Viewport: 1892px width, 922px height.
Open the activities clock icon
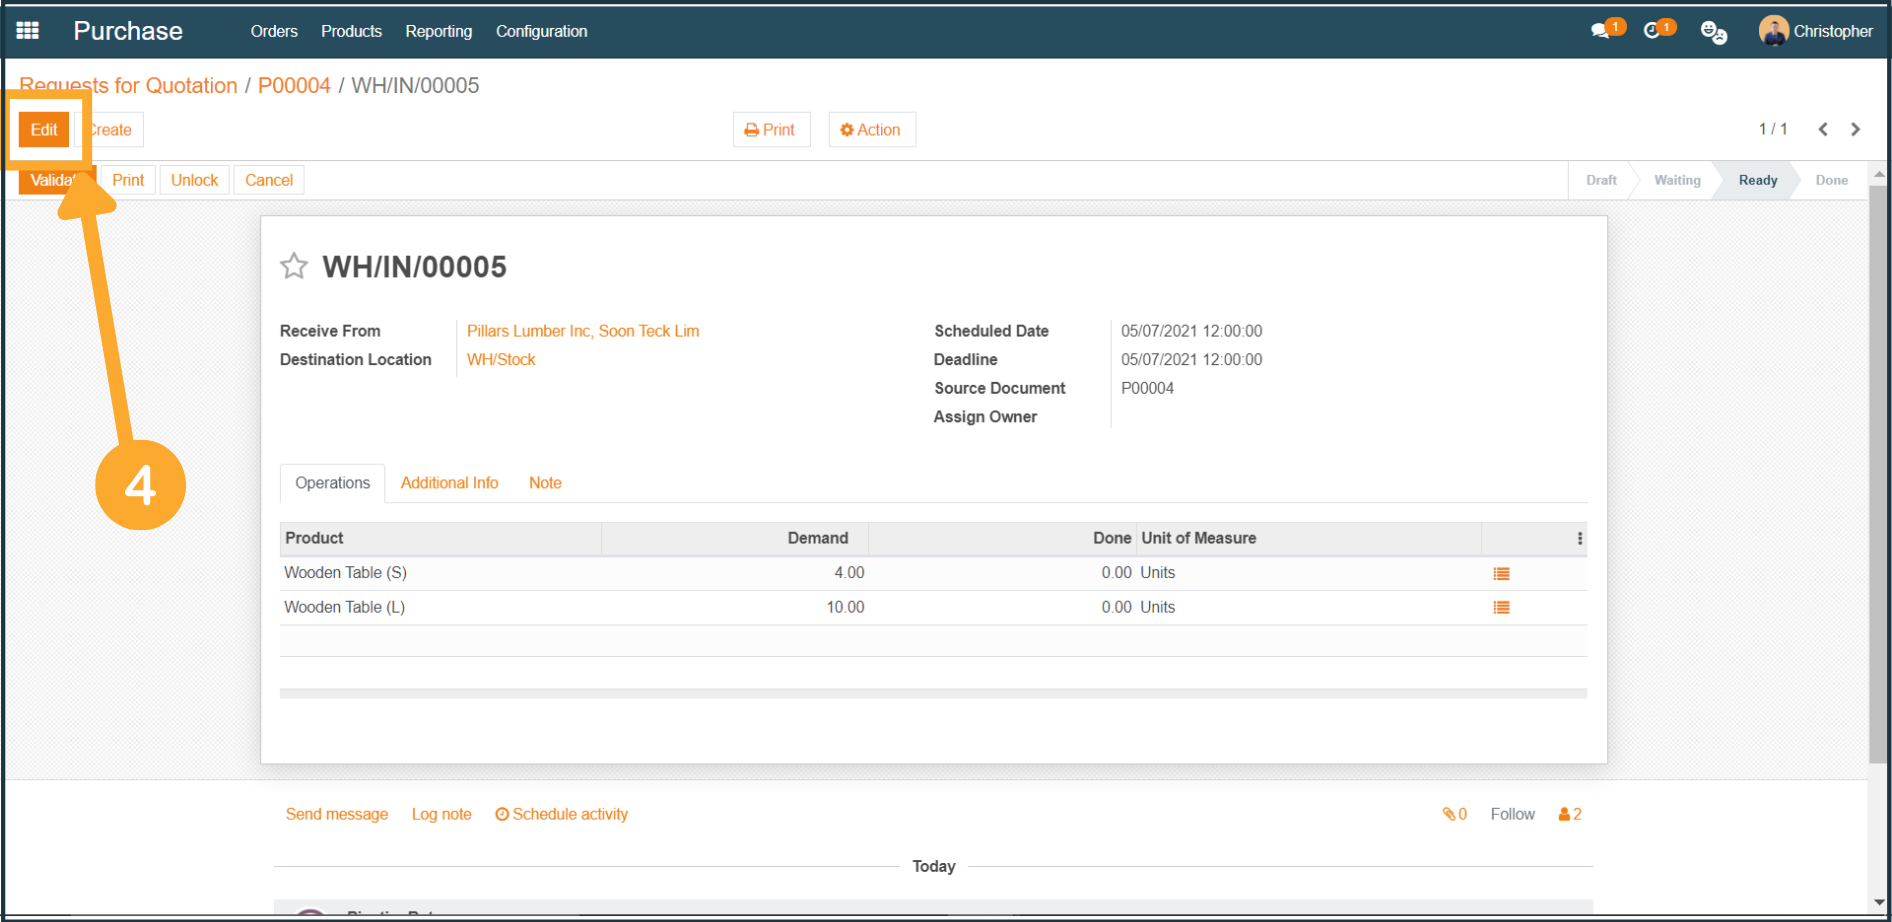point(1654,31)
